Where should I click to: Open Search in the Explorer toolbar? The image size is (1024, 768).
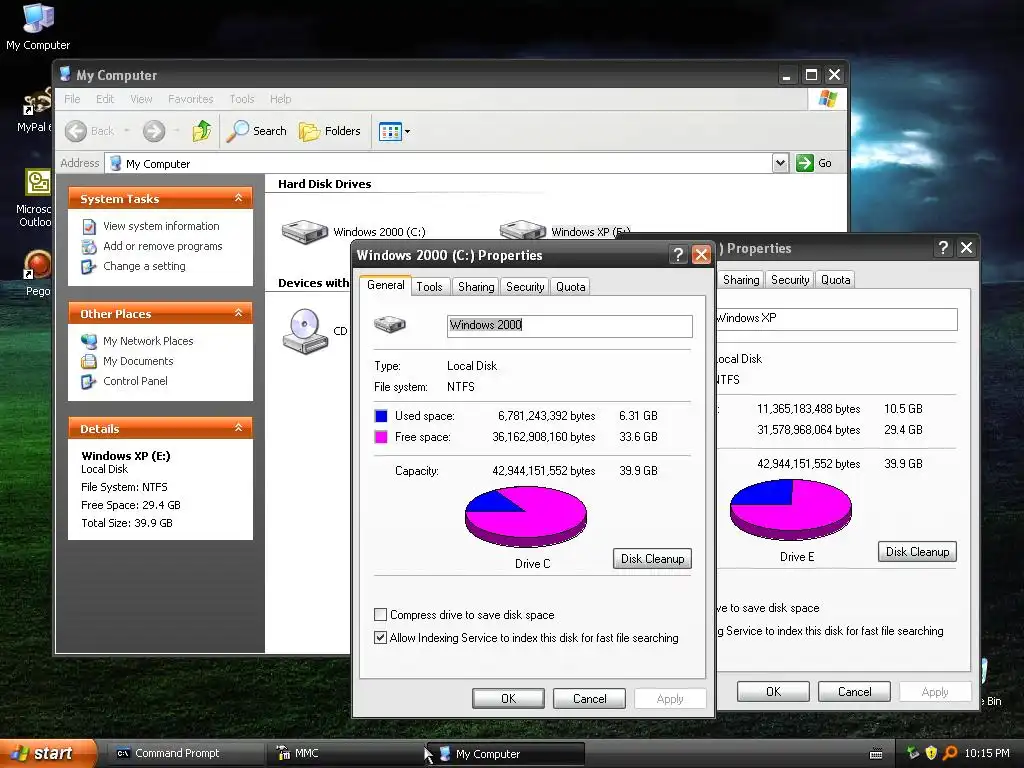[x=257, y=131]
